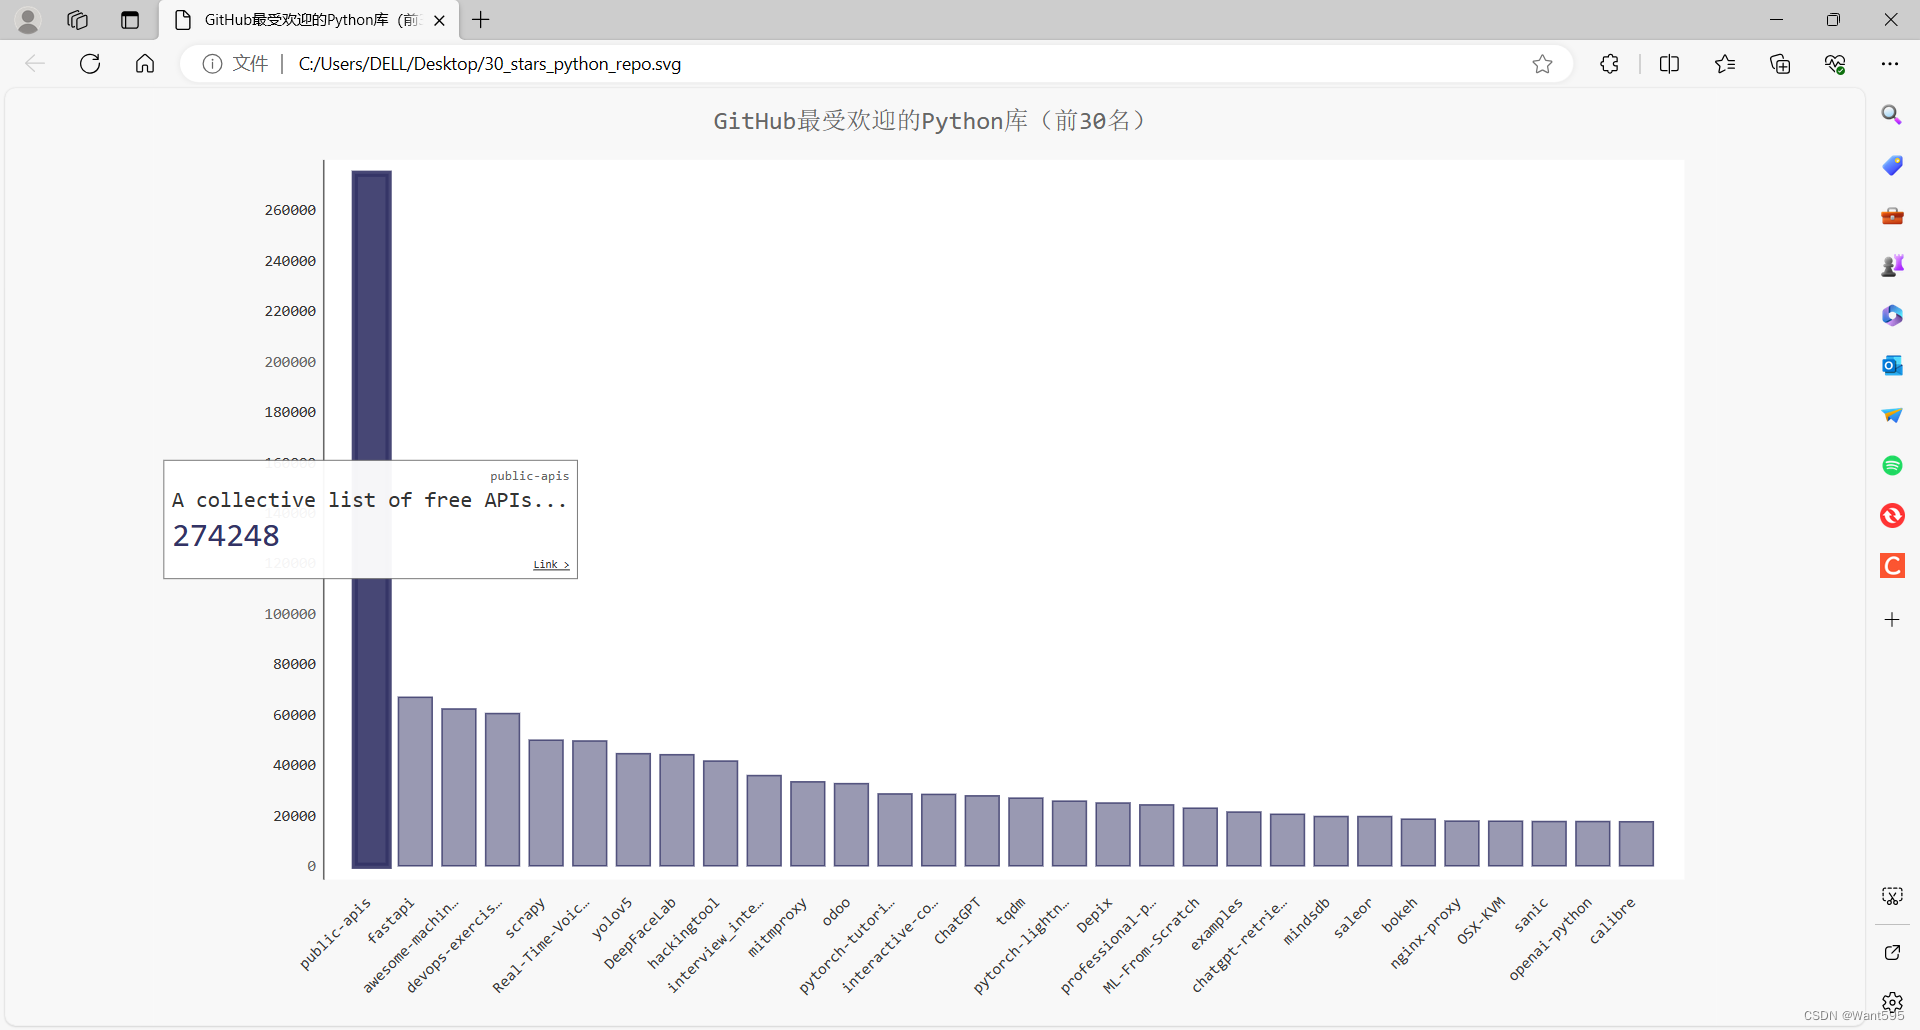Click the x-axis label public-apis
The width and height of the screenshot is (1920, 1030).
pos(335,934)
